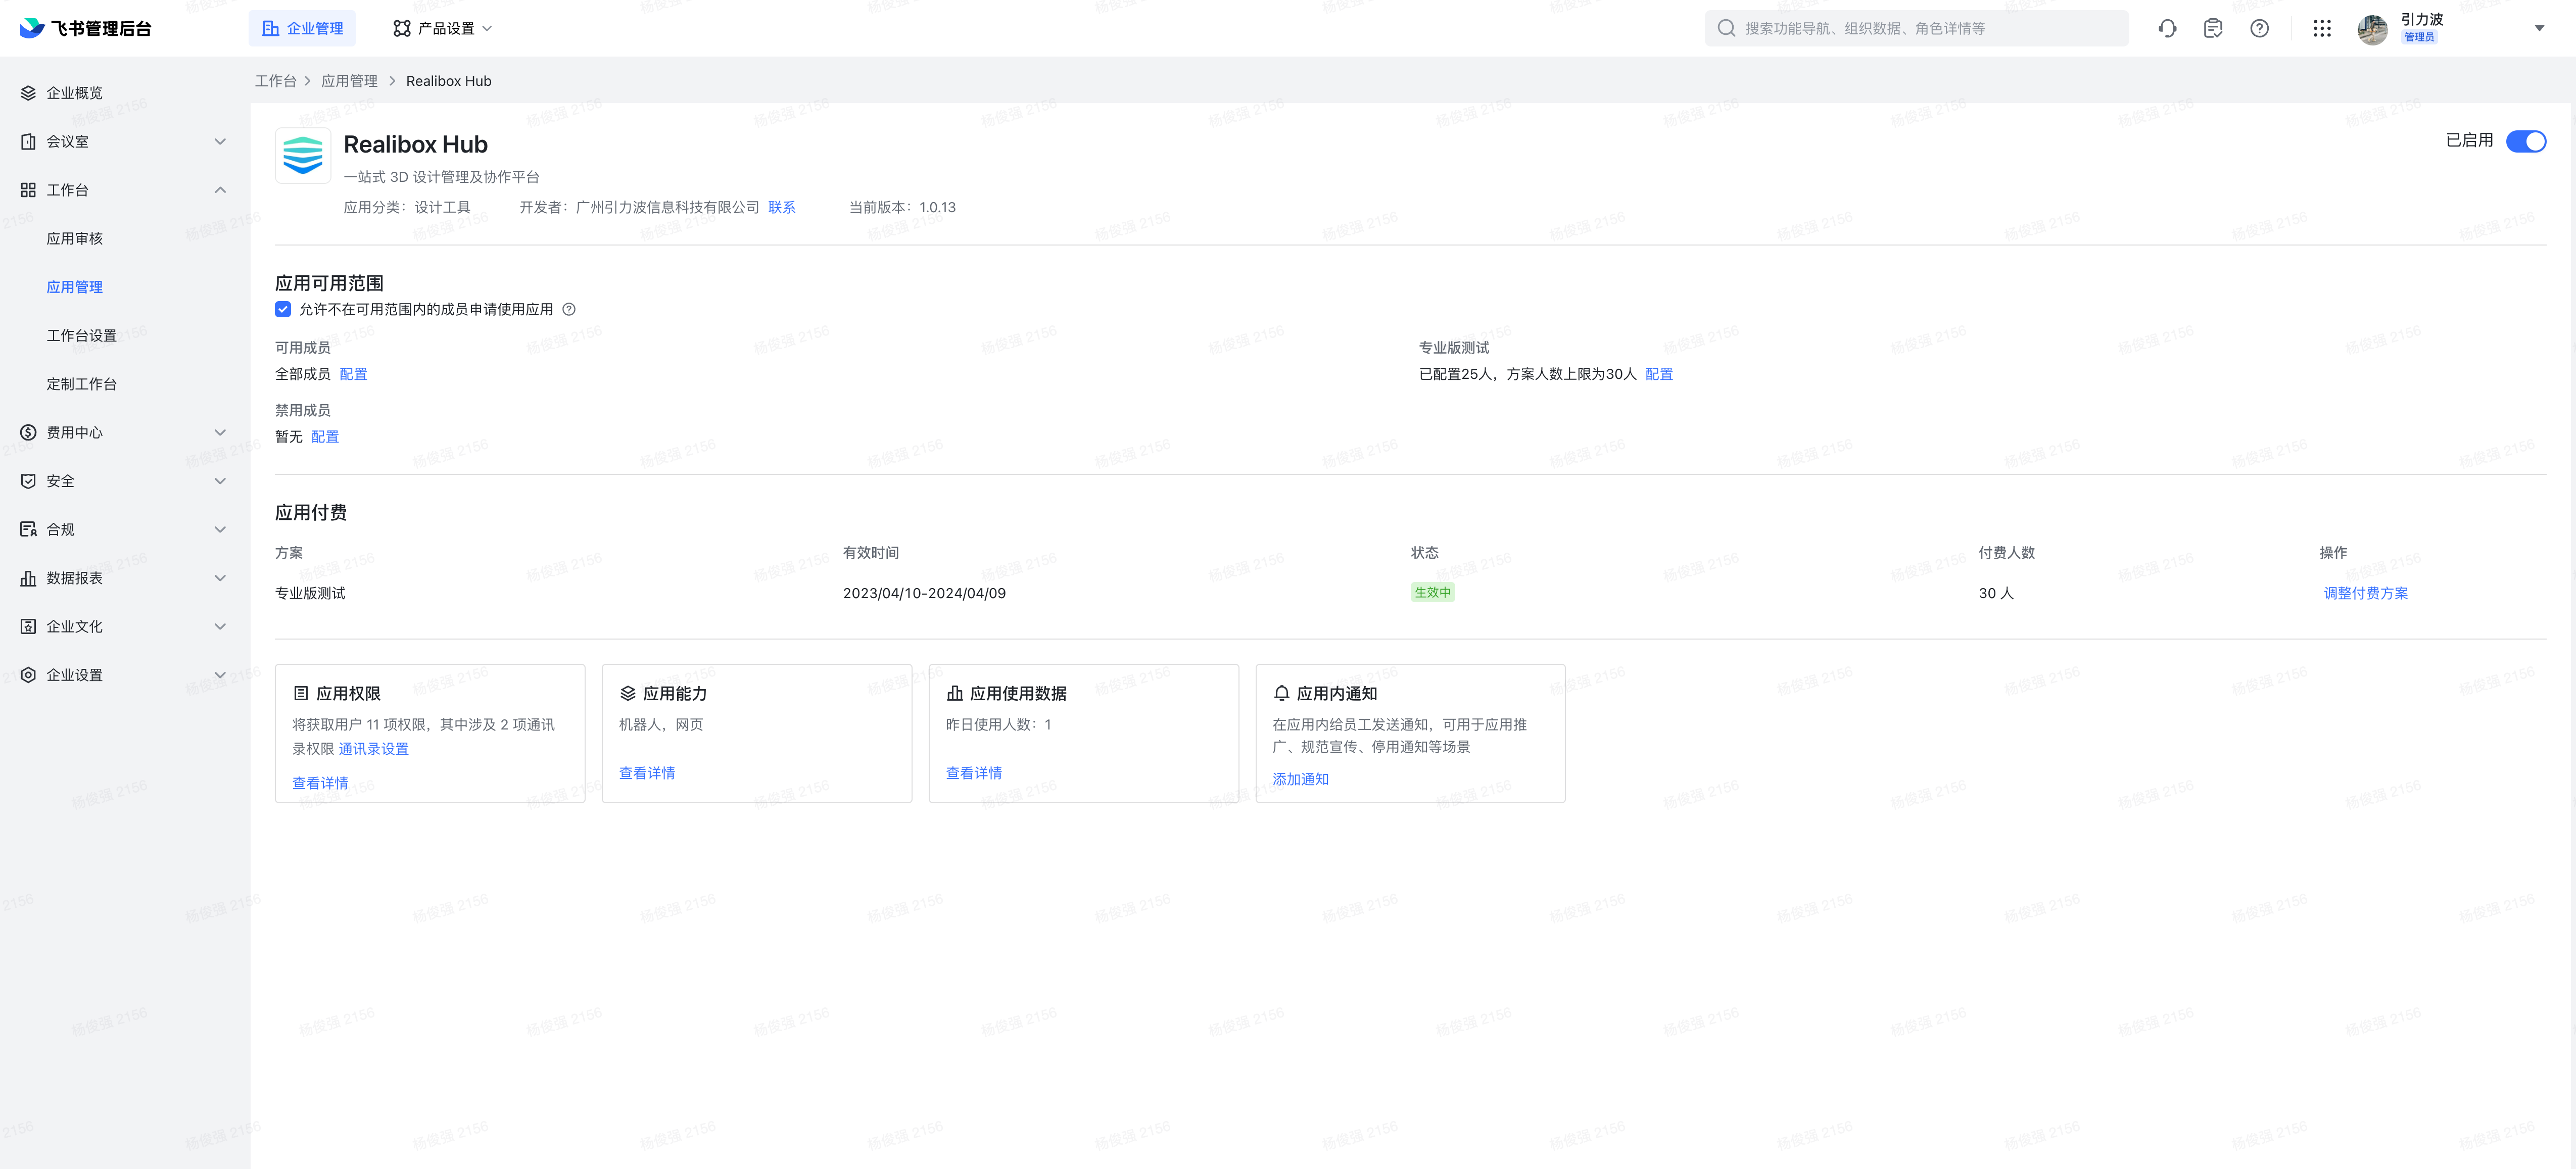Viewport: 2576px width, 1169px height.
Task: Click the 企业管理 building icon
Action: pos(270,28)
